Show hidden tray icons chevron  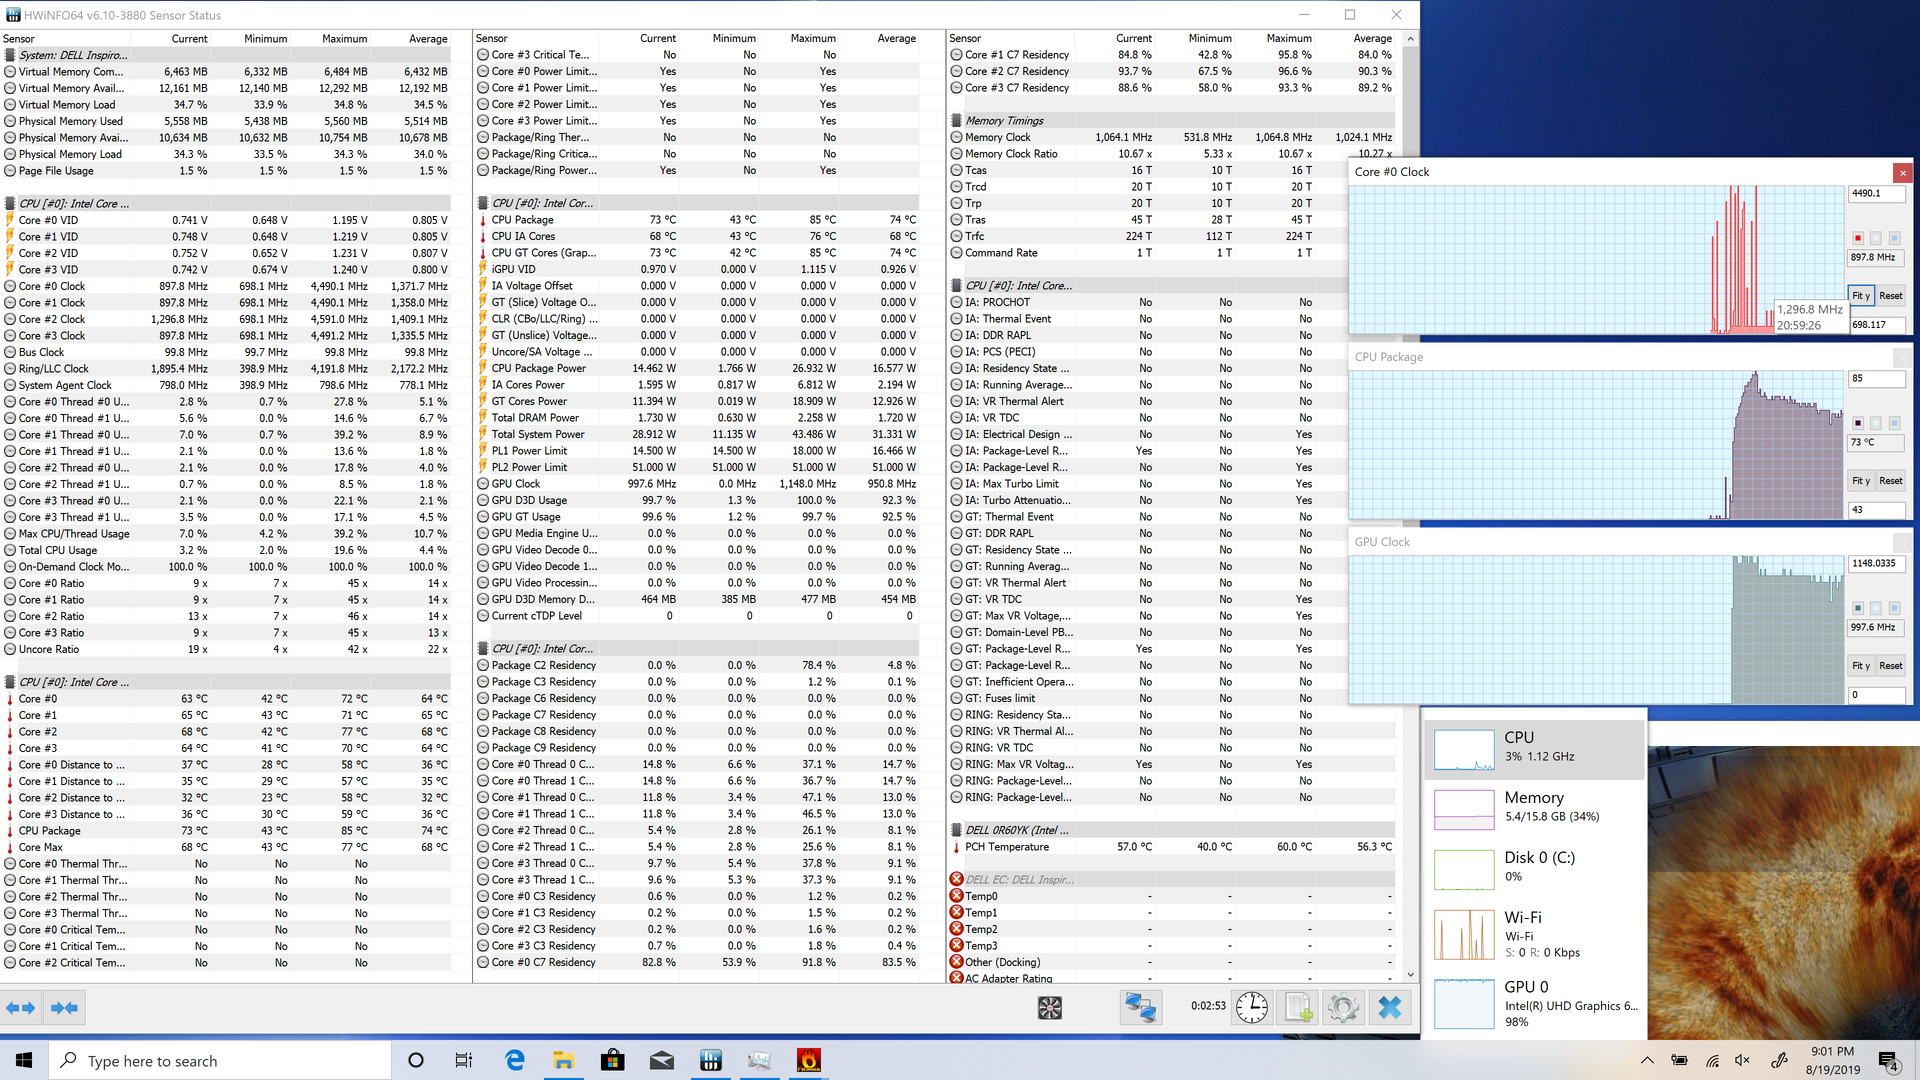pos(1647,1061)
